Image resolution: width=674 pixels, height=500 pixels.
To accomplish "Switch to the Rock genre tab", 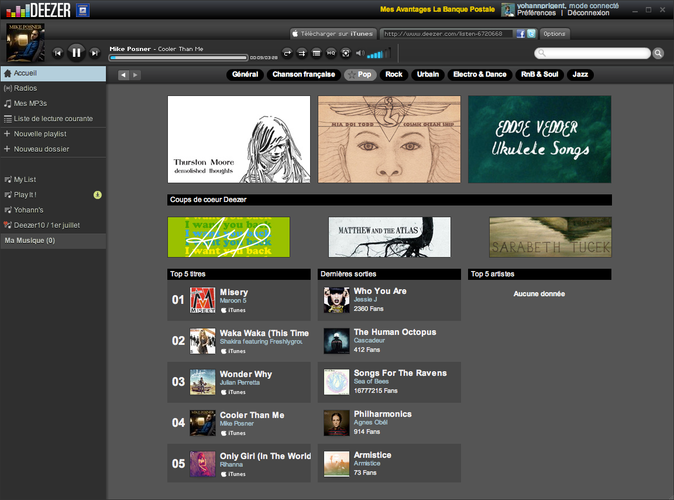I will (x=394, y=74).
